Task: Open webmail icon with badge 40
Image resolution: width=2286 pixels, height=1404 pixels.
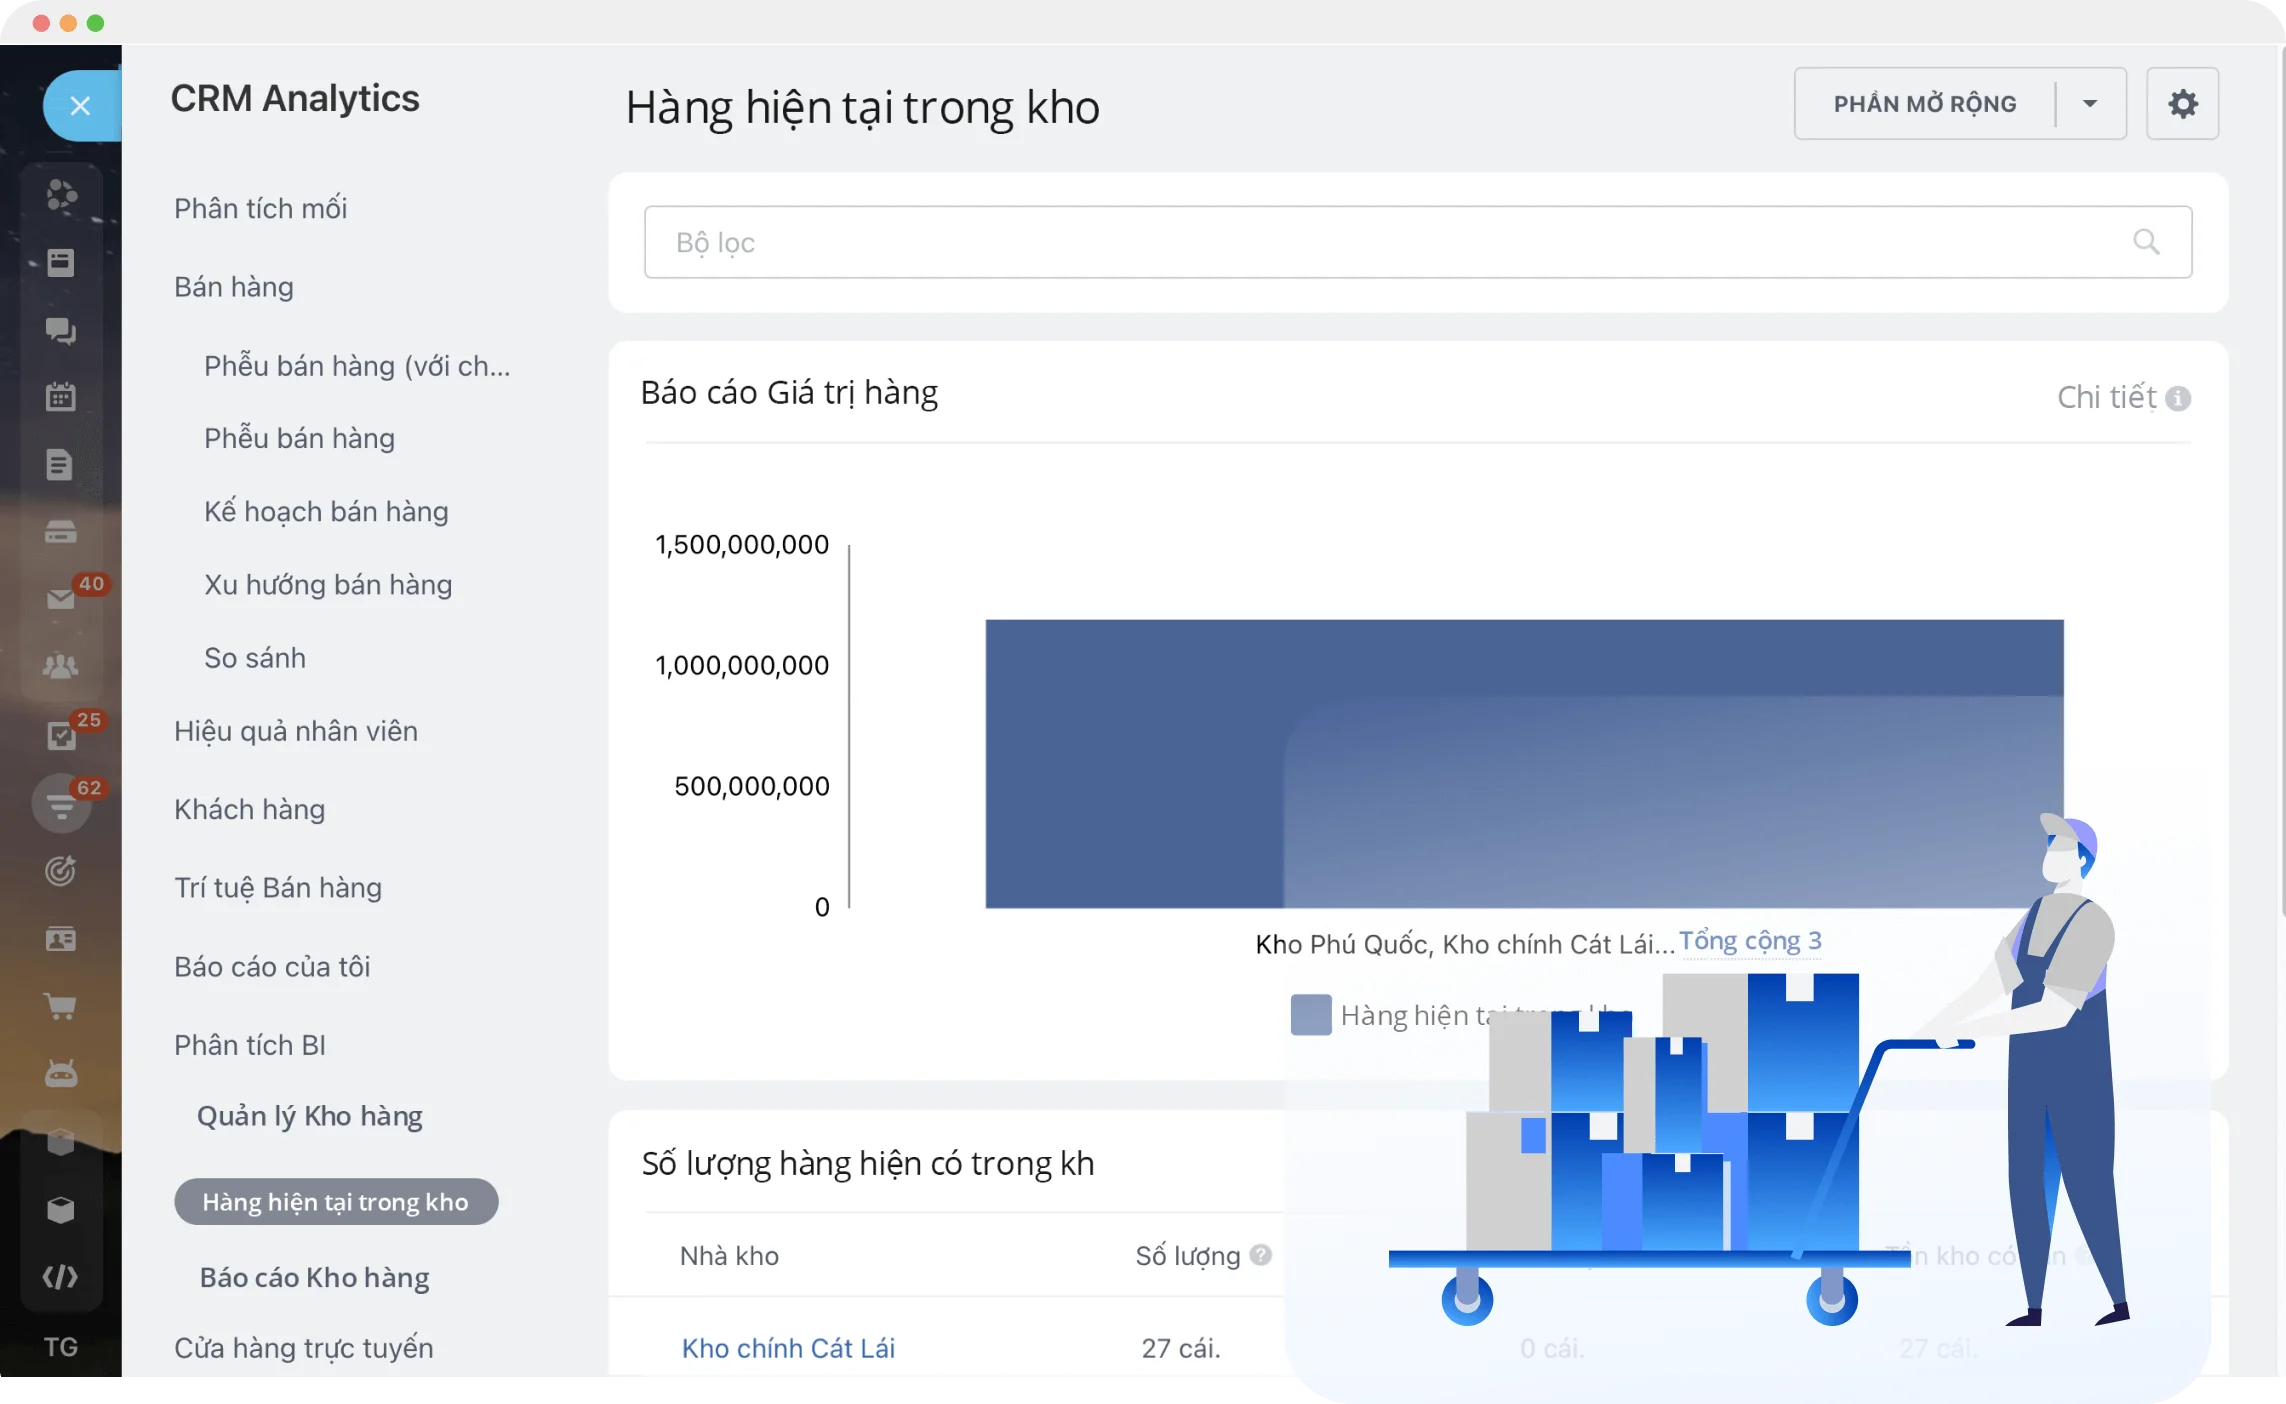Action: [61, 599]
